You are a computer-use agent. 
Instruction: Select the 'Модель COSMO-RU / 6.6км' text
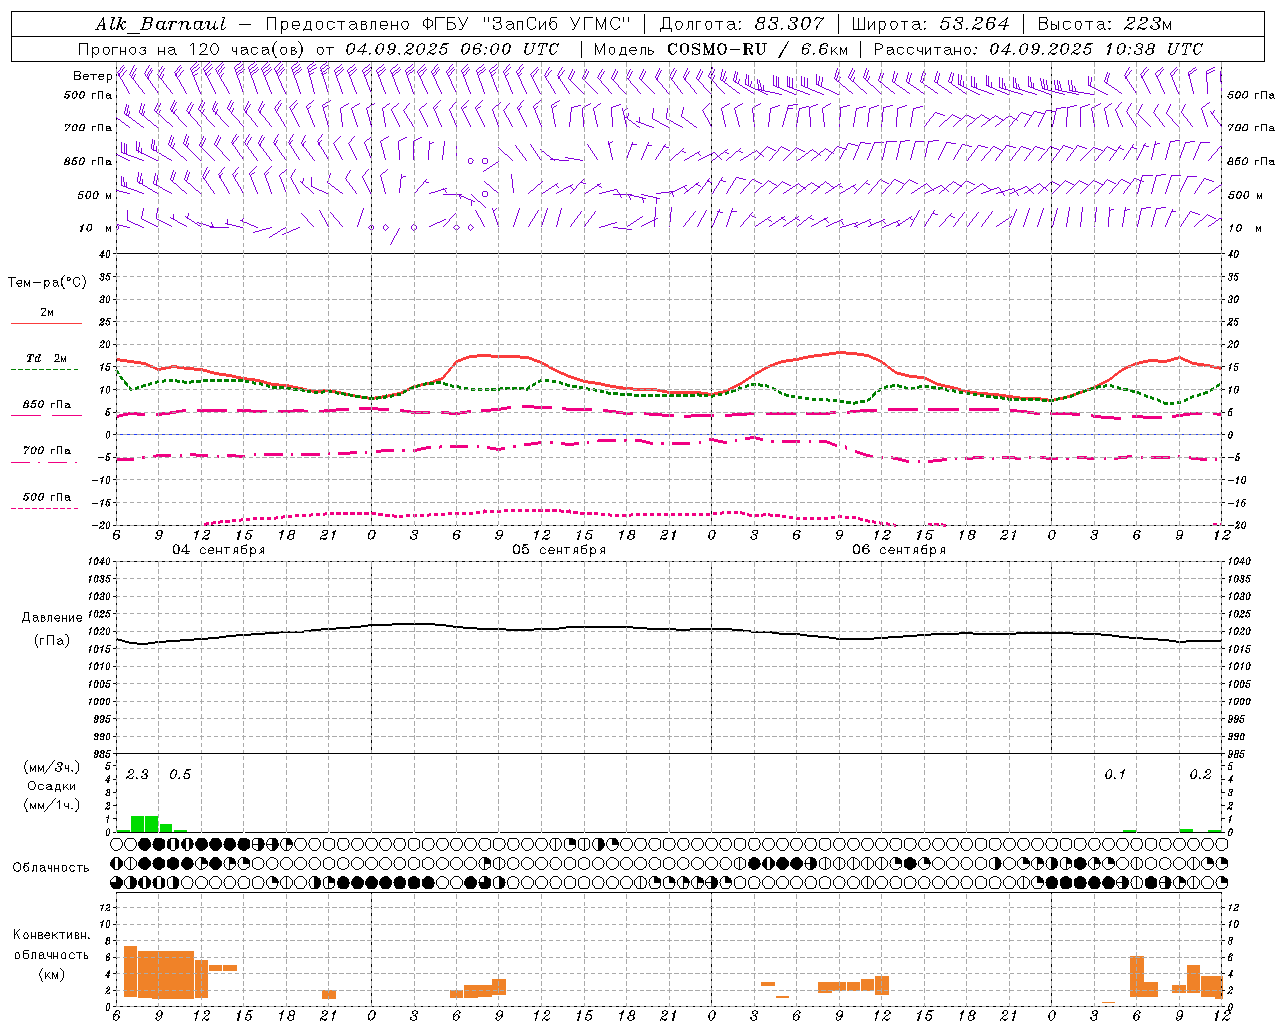point(721,49)
